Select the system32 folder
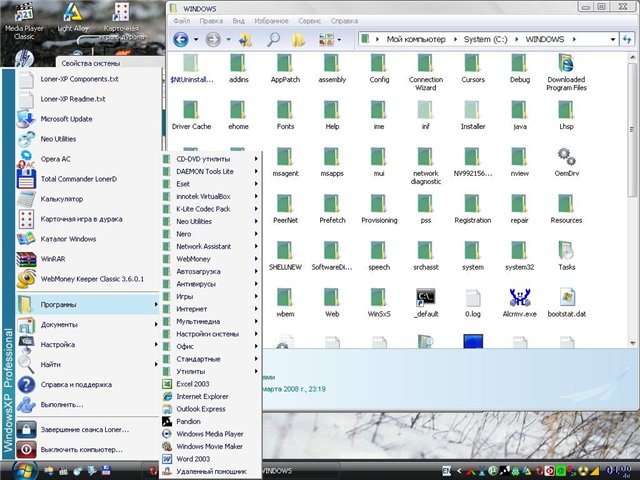This screenshot has height=480, width=640. coord(520,256)
